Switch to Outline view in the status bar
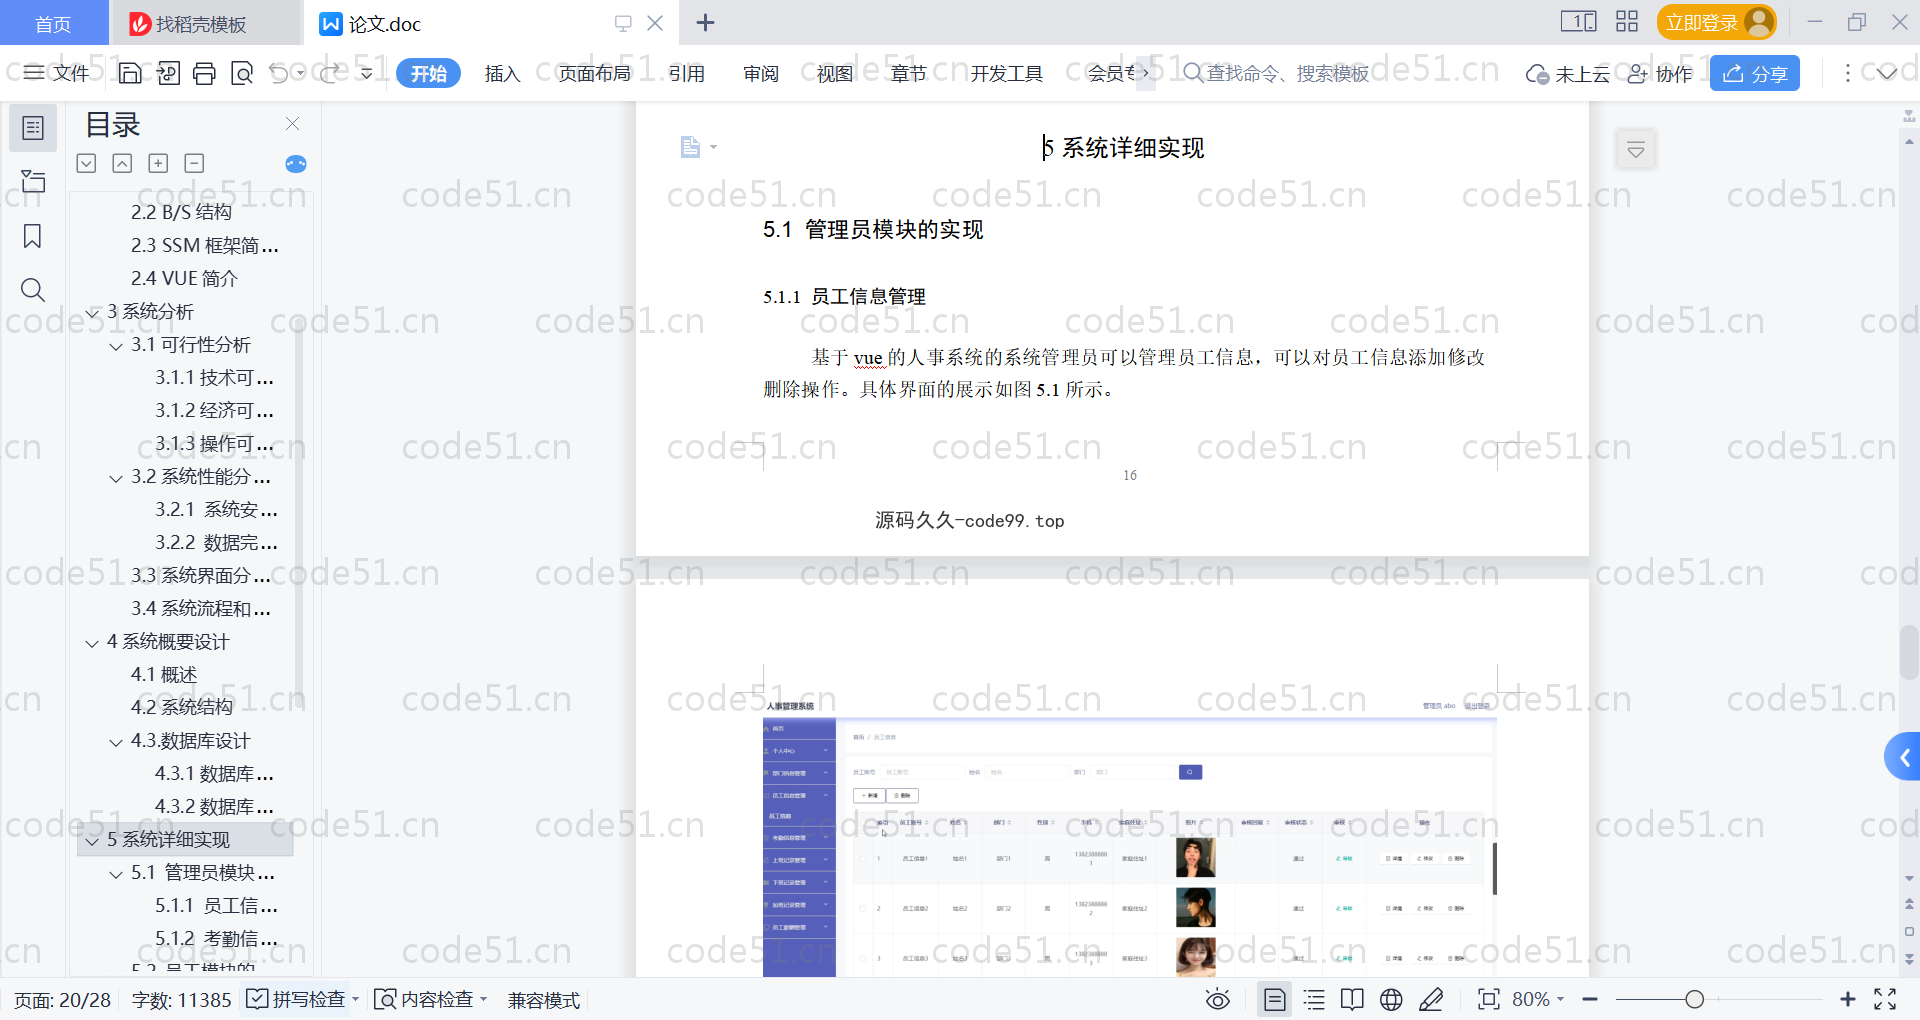Screen dimensions: 1920x1020 pyautogui.click(x=1314, y=999)
